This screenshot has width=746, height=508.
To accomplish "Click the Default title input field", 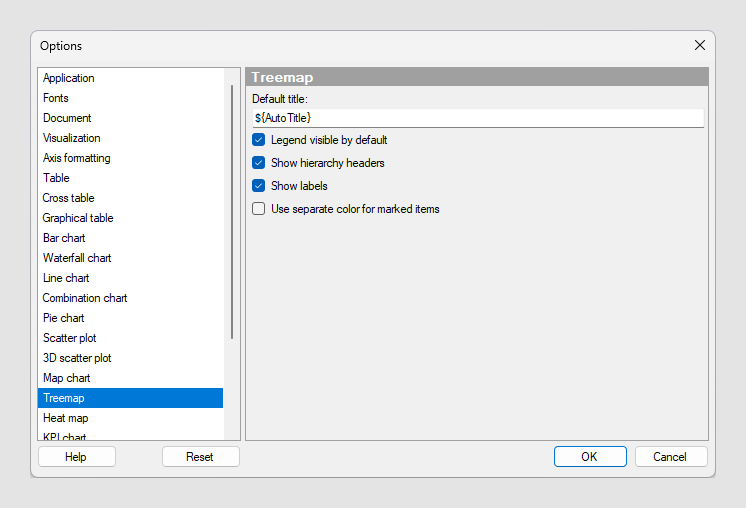I will [x=477, y=118].
